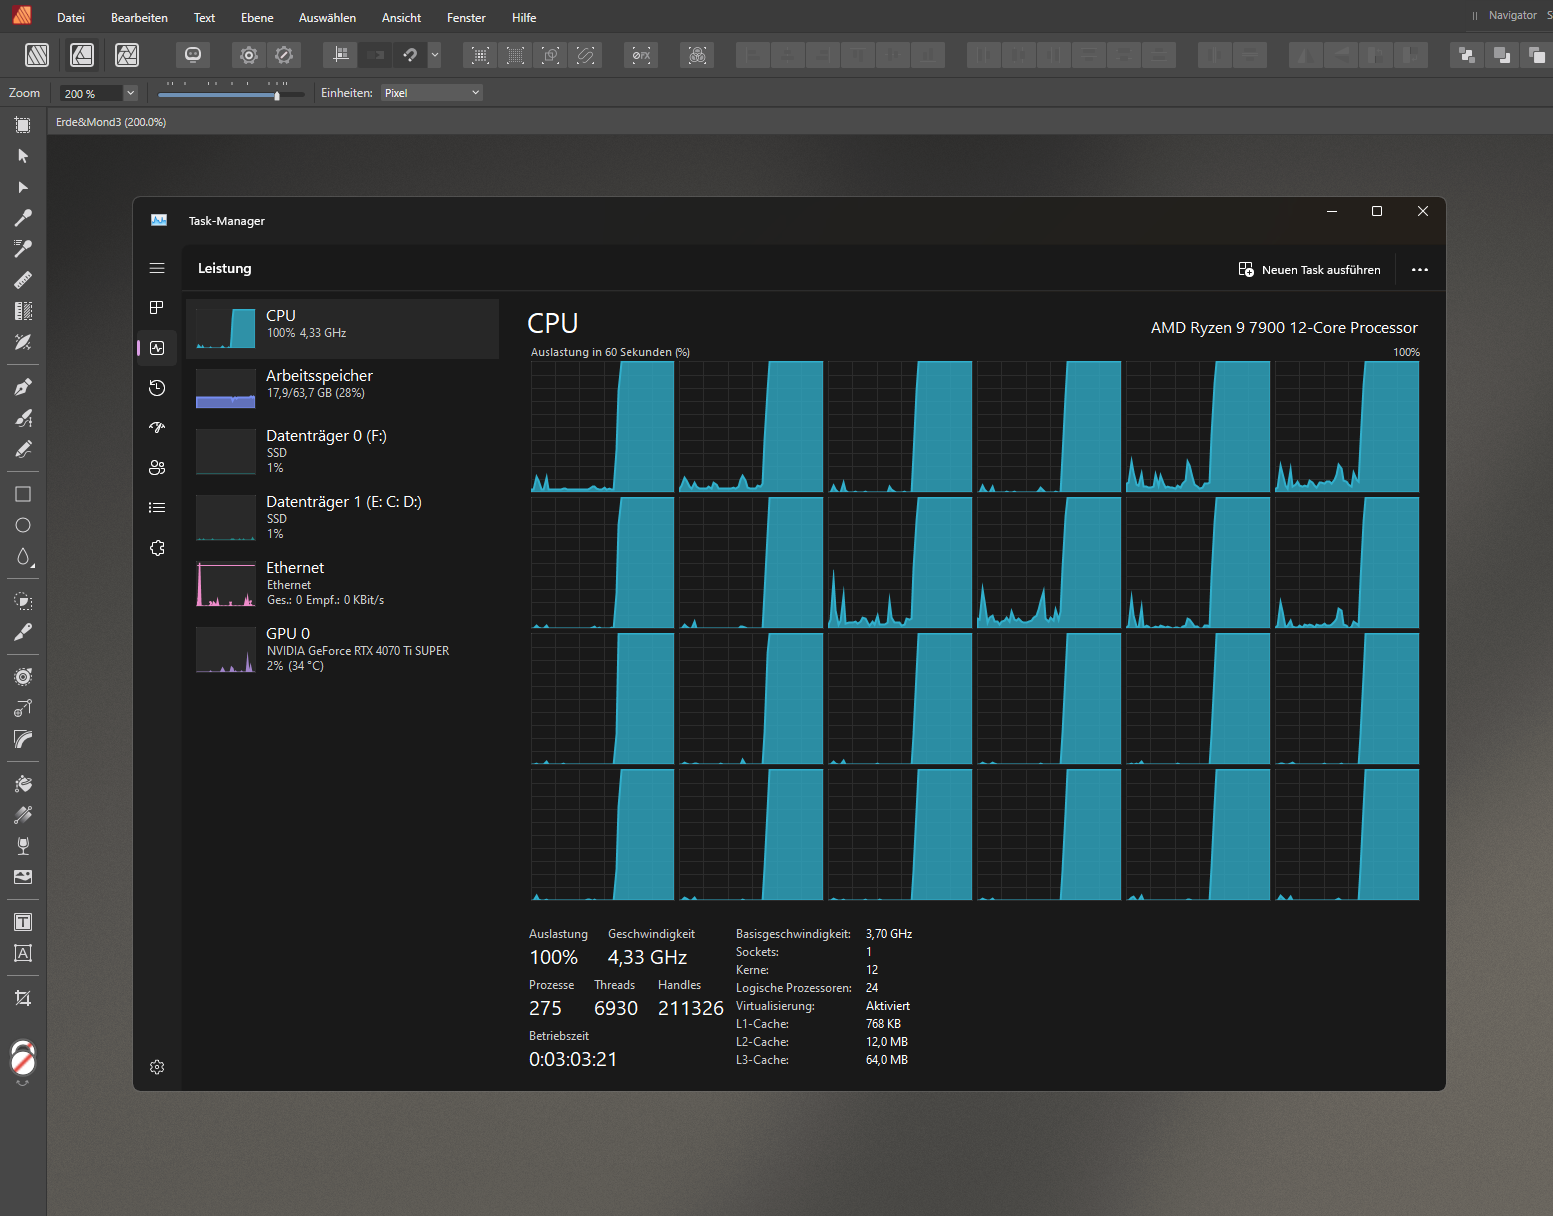Image resolution: width=1553 pixels, height=1216 pixels.
Task: Open Task Manager Prozesse page icon
Action: coord(157,308)
